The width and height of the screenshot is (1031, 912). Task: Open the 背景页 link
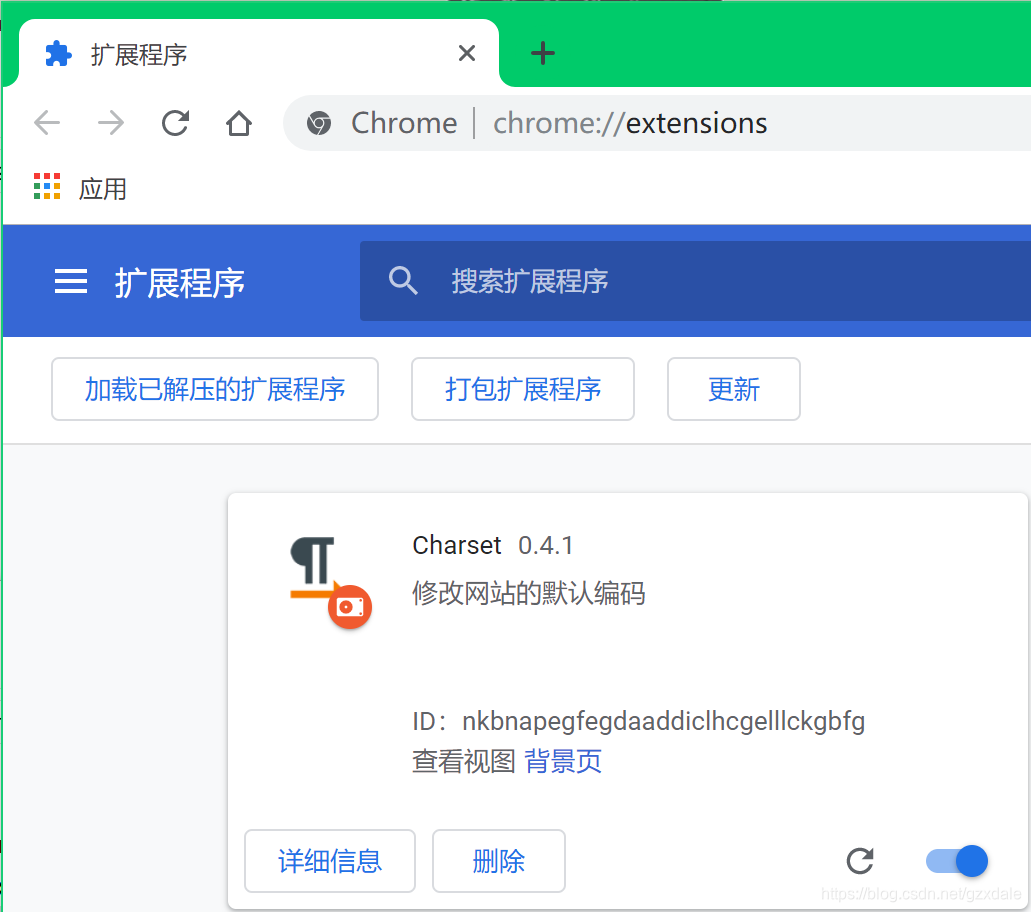[x=563, y=761]
